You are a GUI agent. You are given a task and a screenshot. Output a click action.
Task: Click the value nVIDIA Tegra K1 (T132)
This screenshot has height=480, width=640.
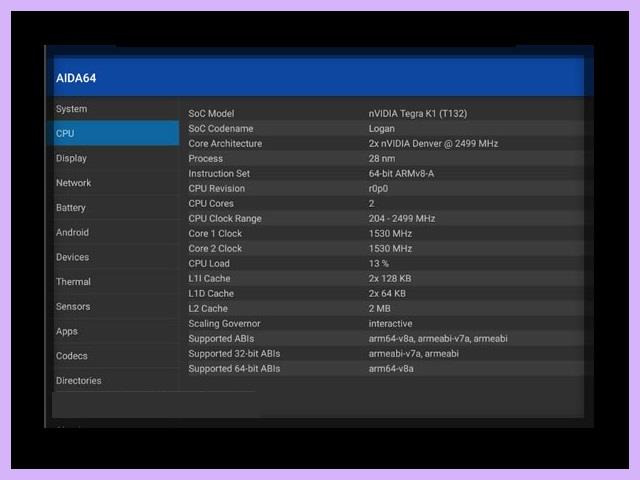pos(418,113)
